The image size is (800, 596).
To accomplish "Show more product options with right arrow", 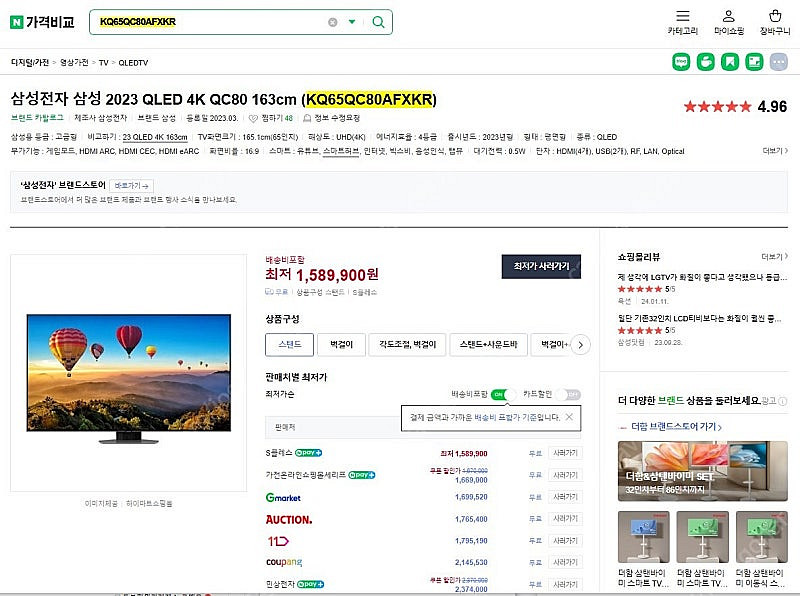I will 581,345.
